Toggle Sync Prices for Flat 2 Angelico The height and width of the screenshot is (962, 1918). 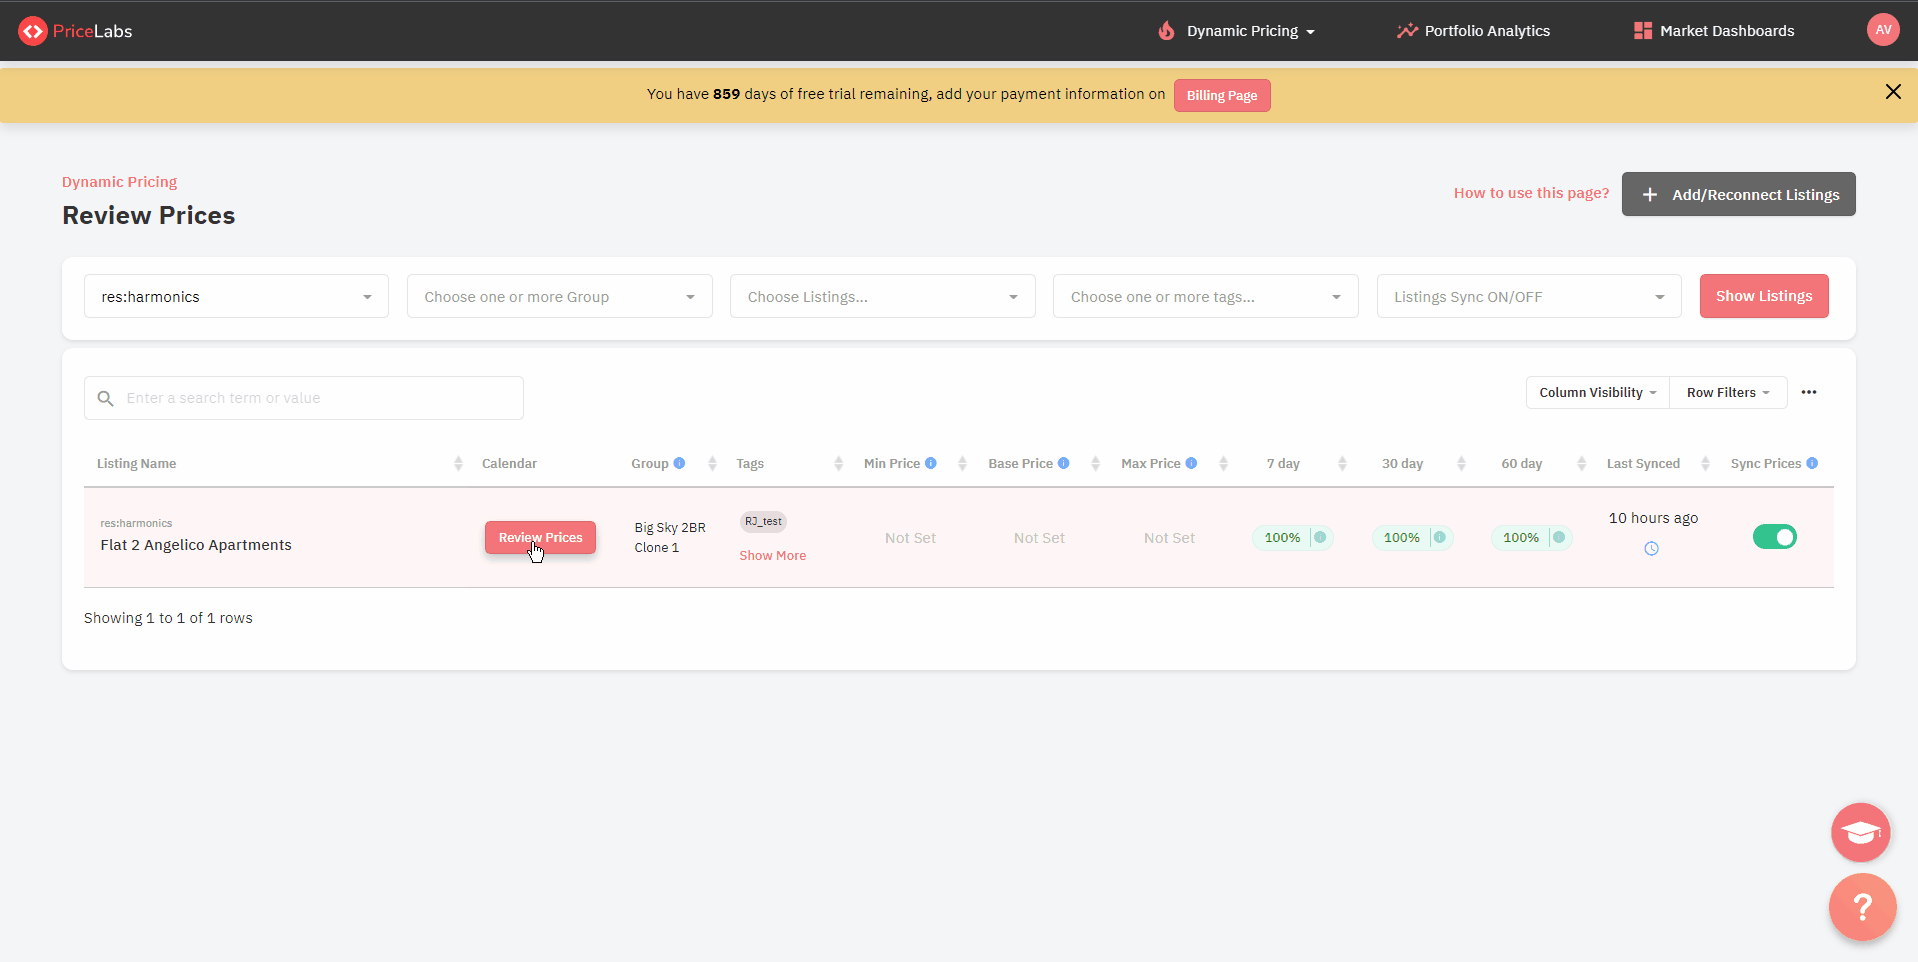pyautogui.click(x=1775, y=537)
